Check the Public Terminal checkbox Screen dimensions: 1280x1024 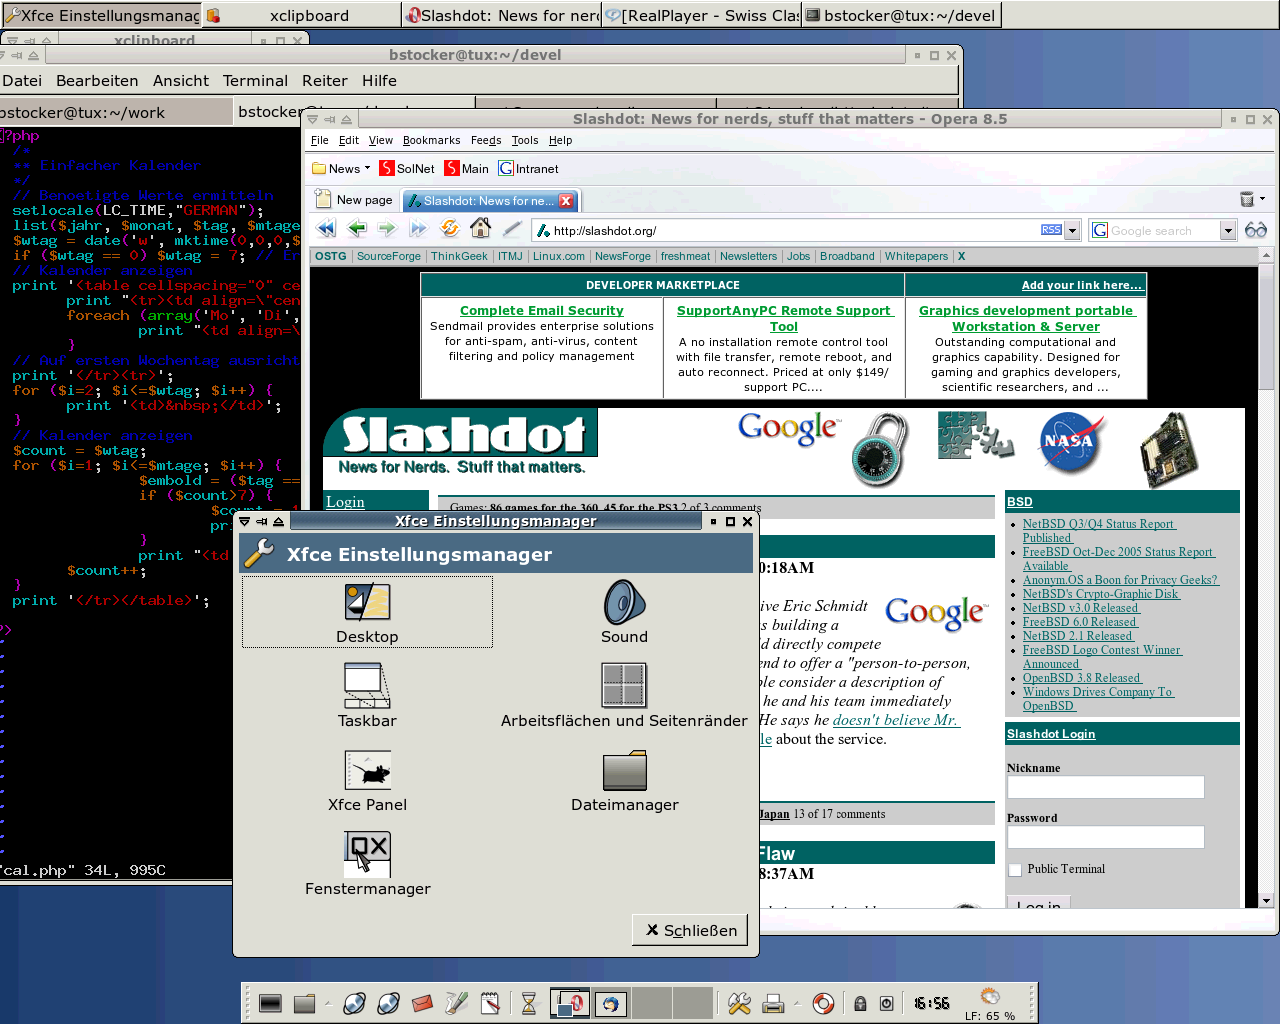pos(1015,870)
